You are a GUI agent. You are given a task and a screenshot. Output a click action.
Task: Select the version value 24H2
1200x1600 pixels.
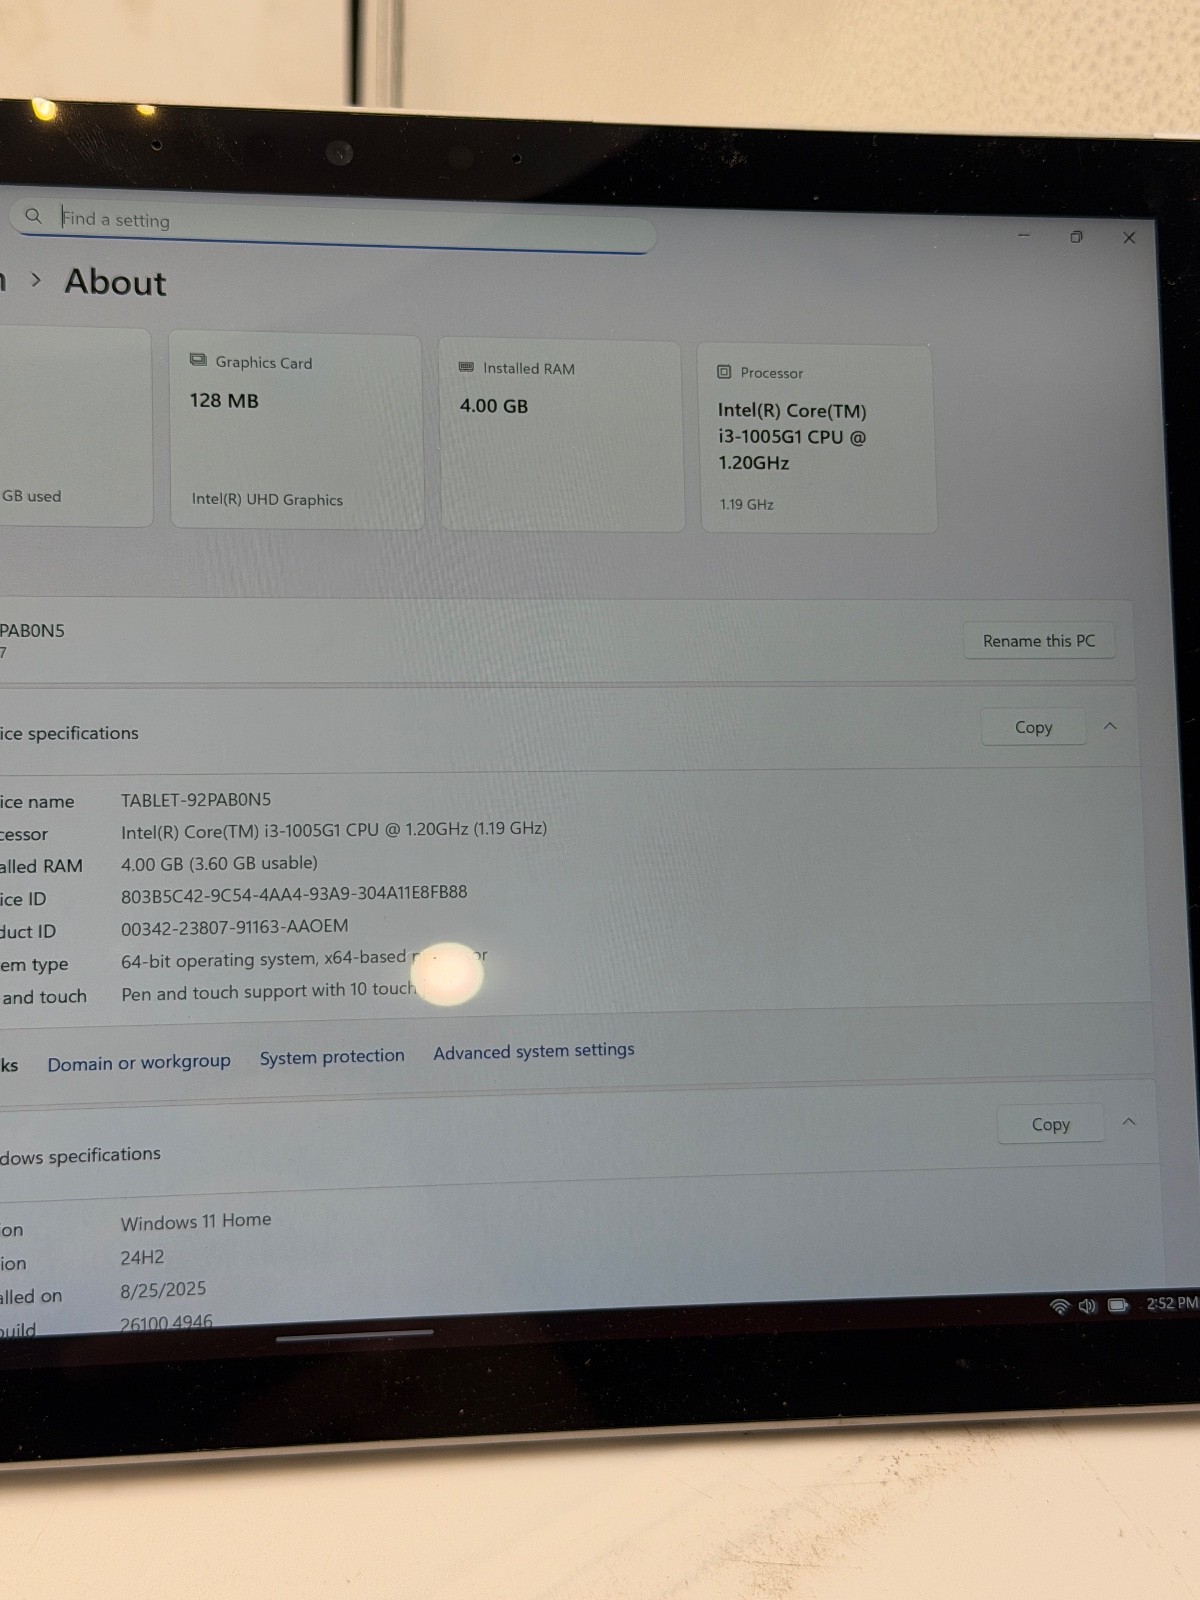coord(142,1257)
